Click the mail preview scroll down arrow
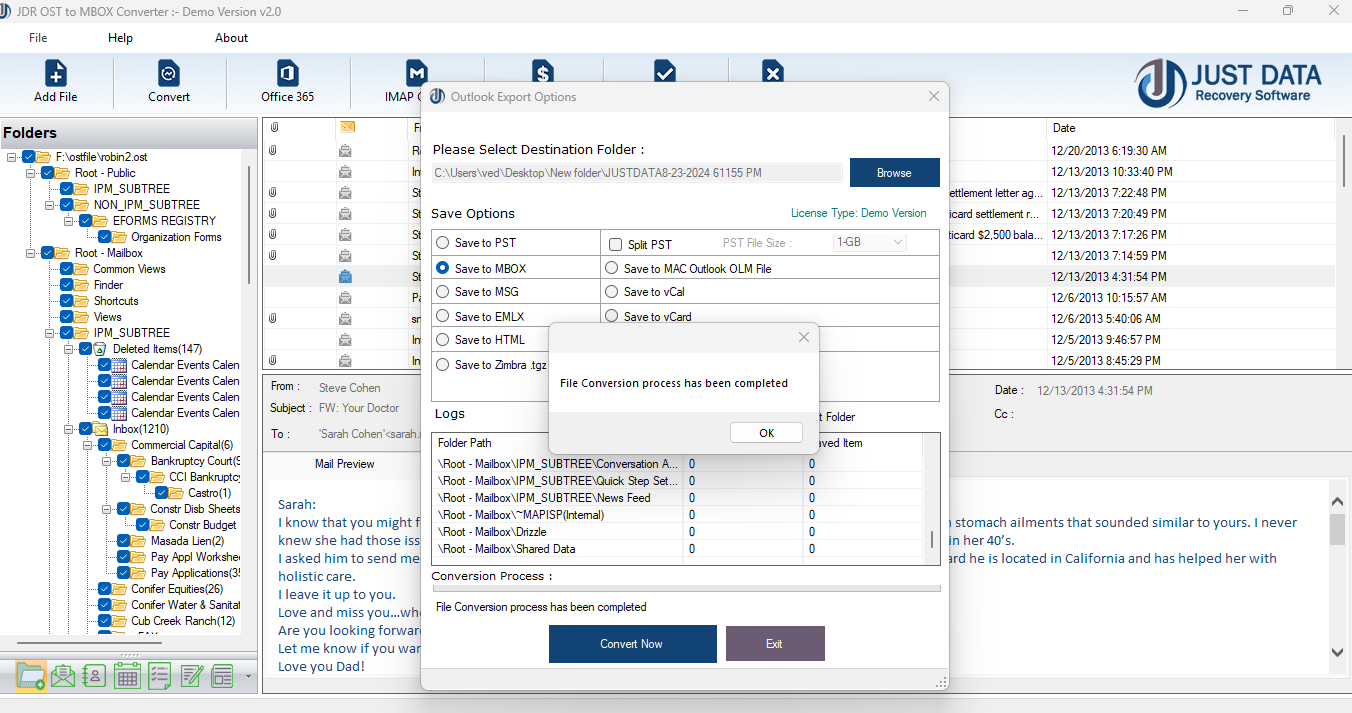1352x713 pixels. click(x=1338, y=652)
